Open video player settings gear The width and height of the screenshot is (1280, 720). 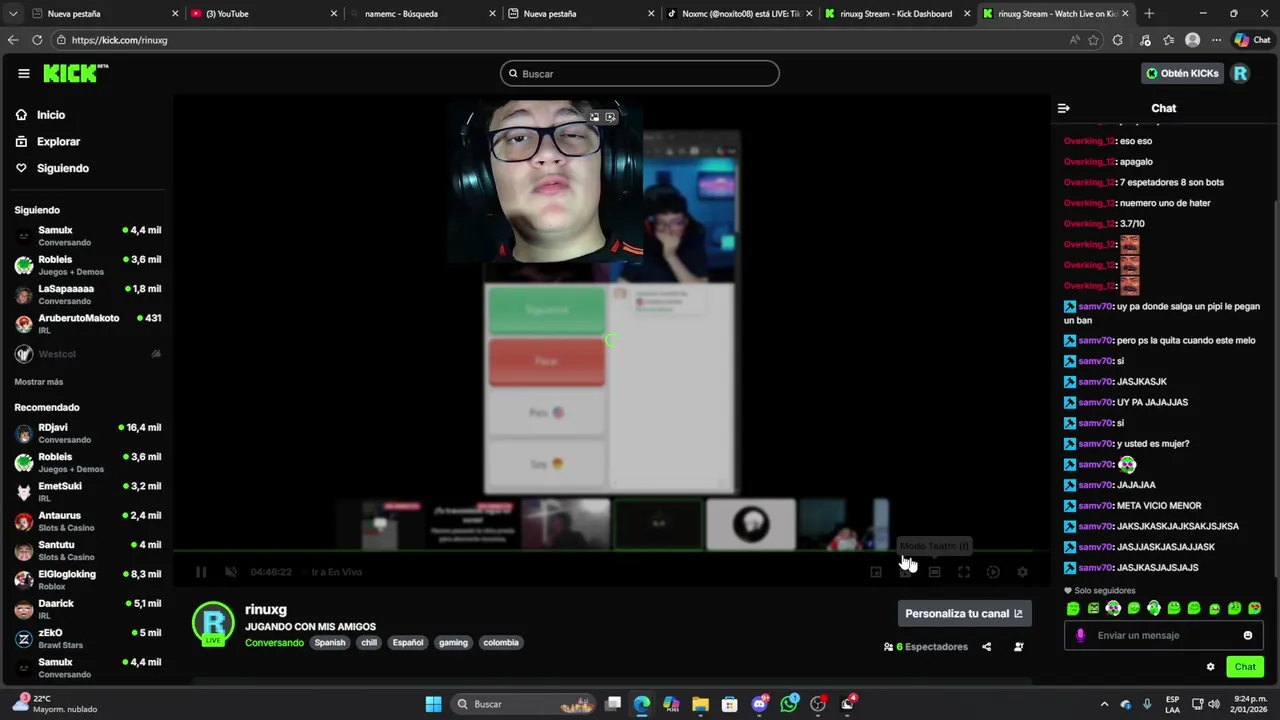[x=1022, y=572]
